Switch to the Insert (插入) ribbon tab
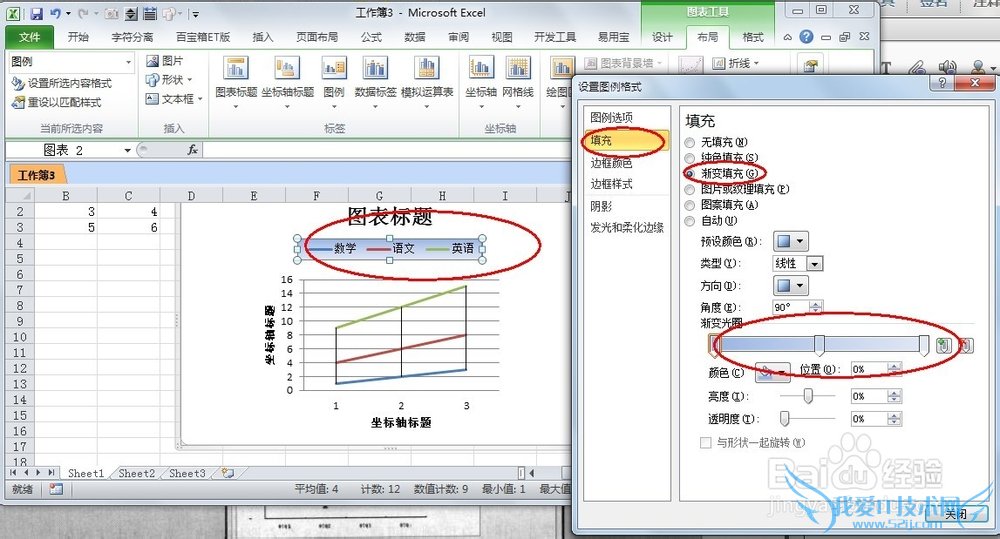This screenshot has height=539, width=1000. [263, 37]
